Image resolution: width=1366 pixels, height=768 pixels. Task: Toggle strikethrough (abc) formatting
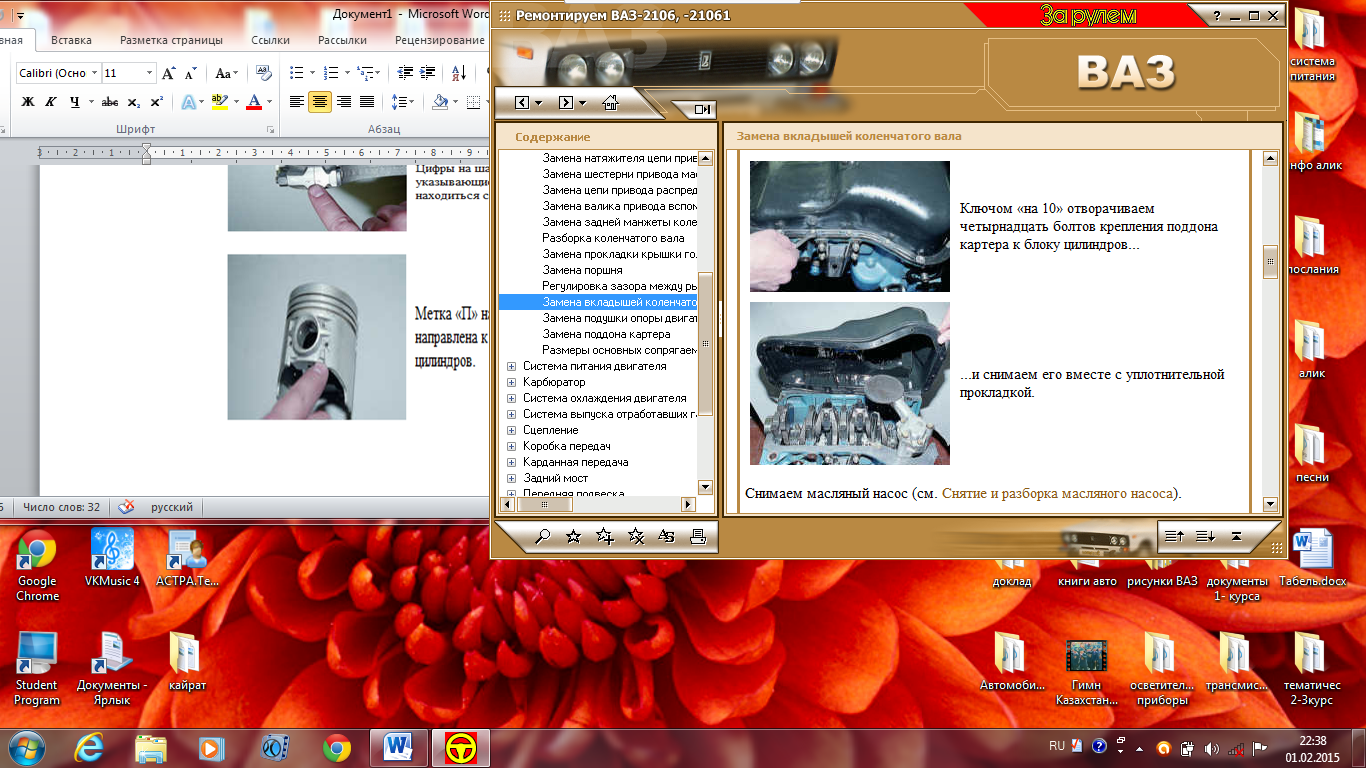110,102
